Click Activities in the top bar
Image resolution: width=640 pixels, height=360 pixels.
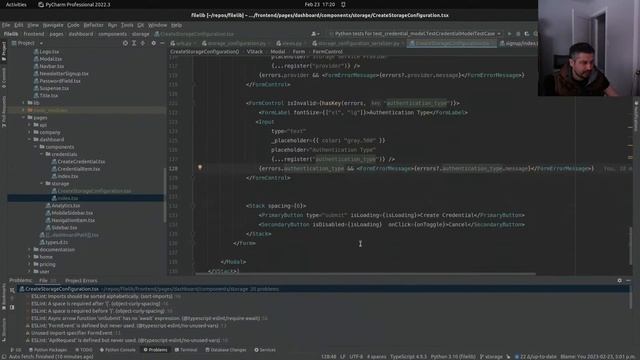tap(16, 4)
